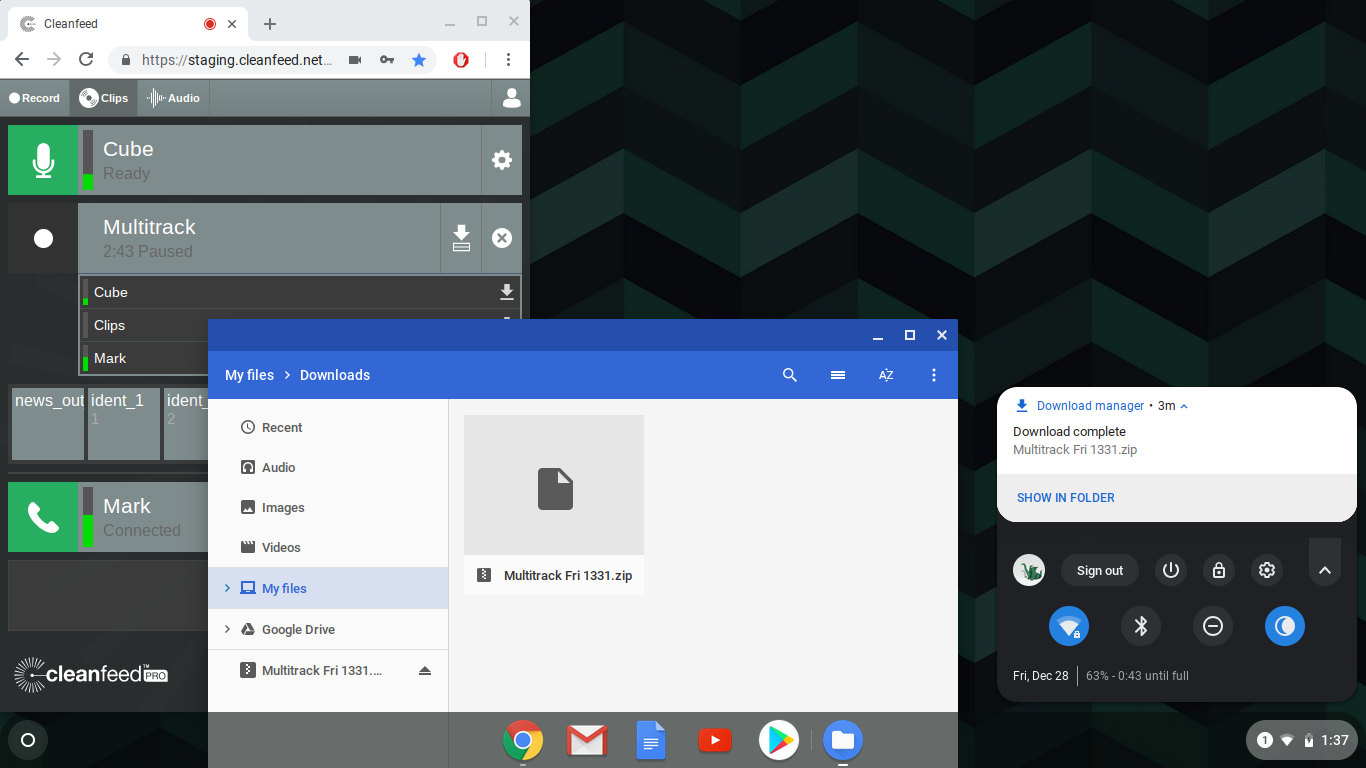The image size is (1366, 768).
Task: Remove the Multitrack recording with X icon
Action: tap(502, 238)
